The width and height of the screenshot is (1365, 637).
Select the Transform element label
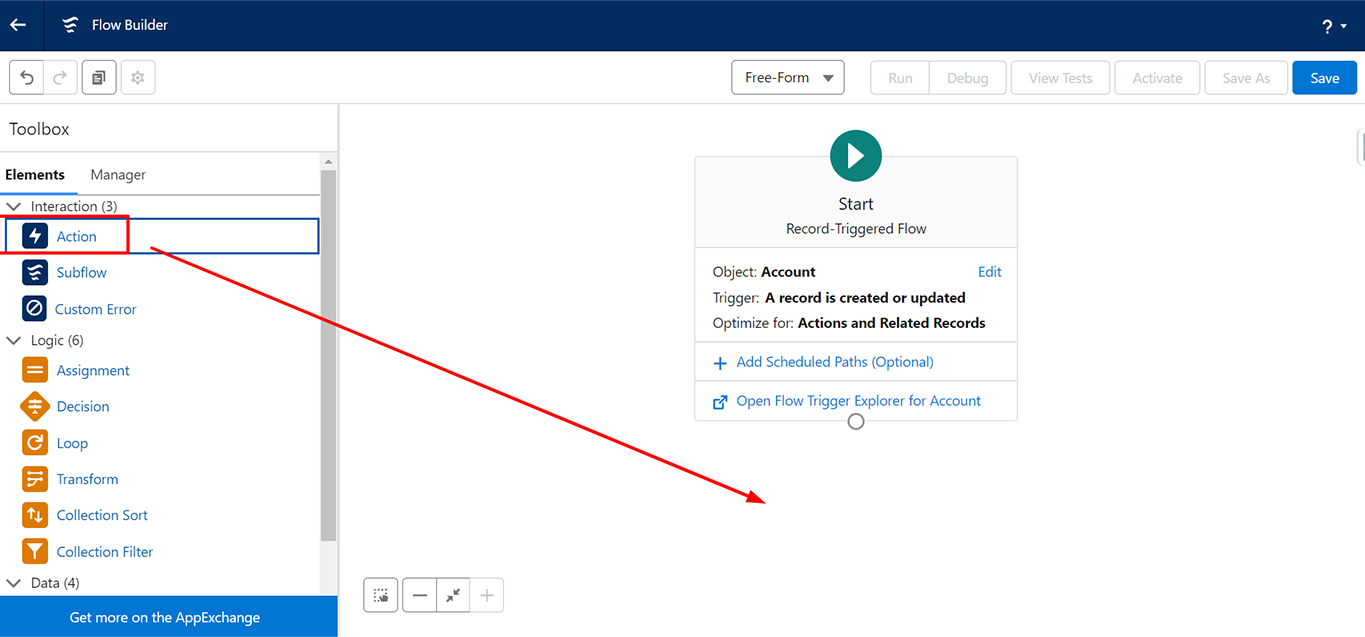[x=87, y=480]
